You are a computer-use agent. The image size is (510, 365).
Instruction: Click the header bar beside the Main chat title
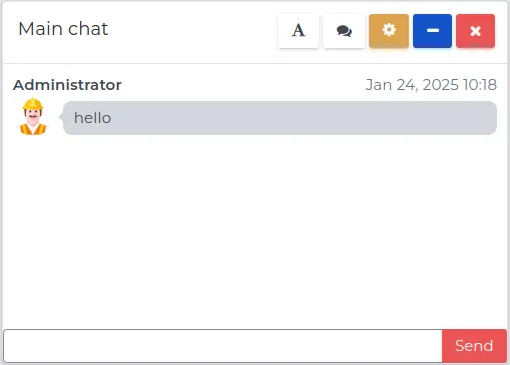(x=193, y=31)
